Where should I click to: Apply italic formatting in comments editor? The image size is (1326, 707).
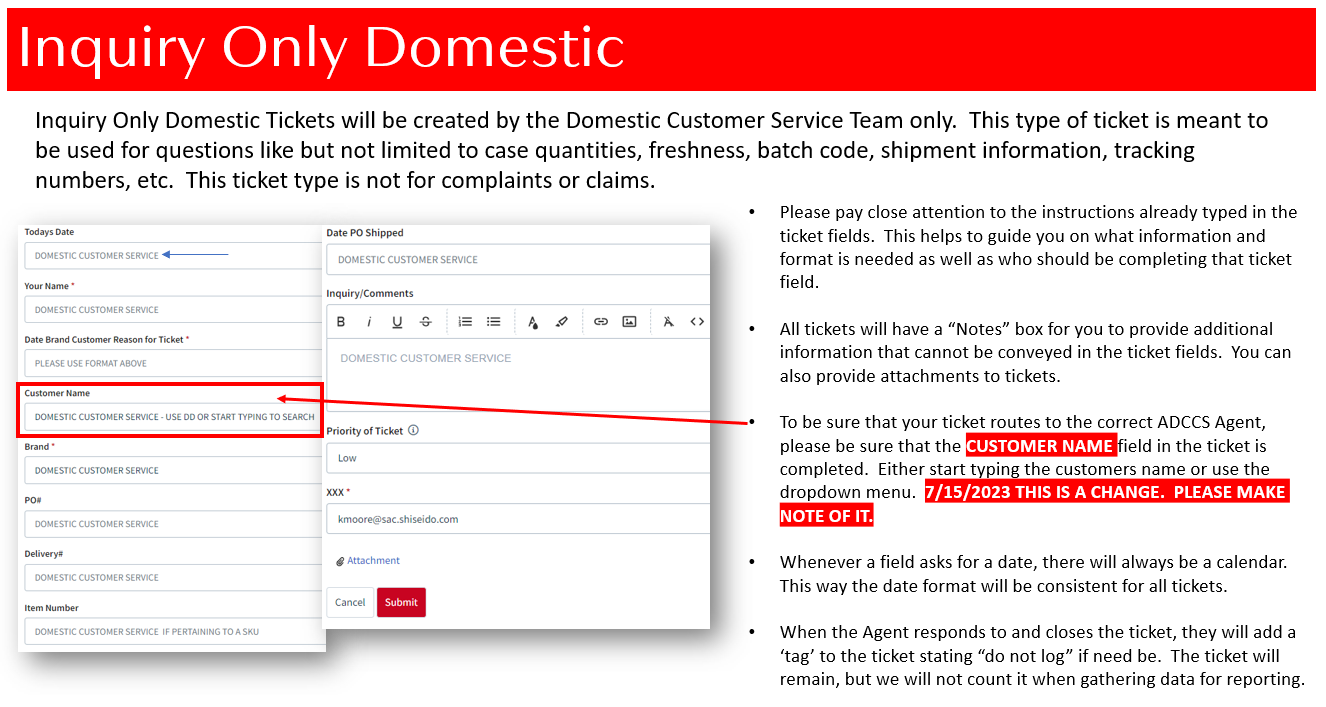click(x=369, y=322)
